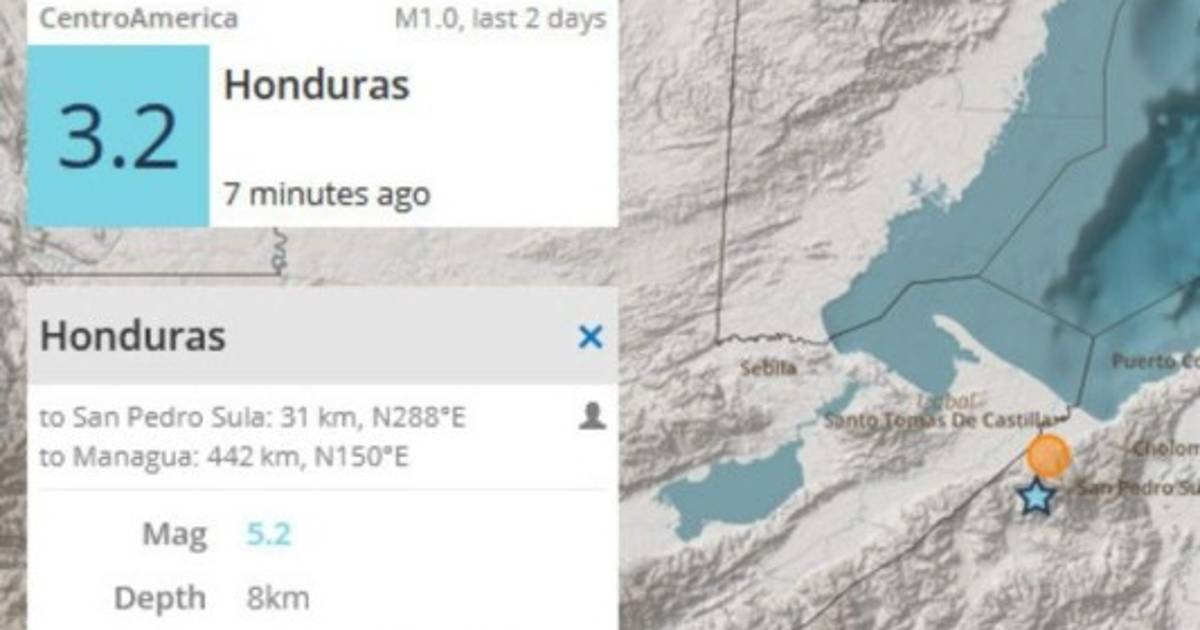Viewport: 1200px width, 630px height.
Task: Click Santo Tomas De Castilla map label
Action: [x=939, y=420]
